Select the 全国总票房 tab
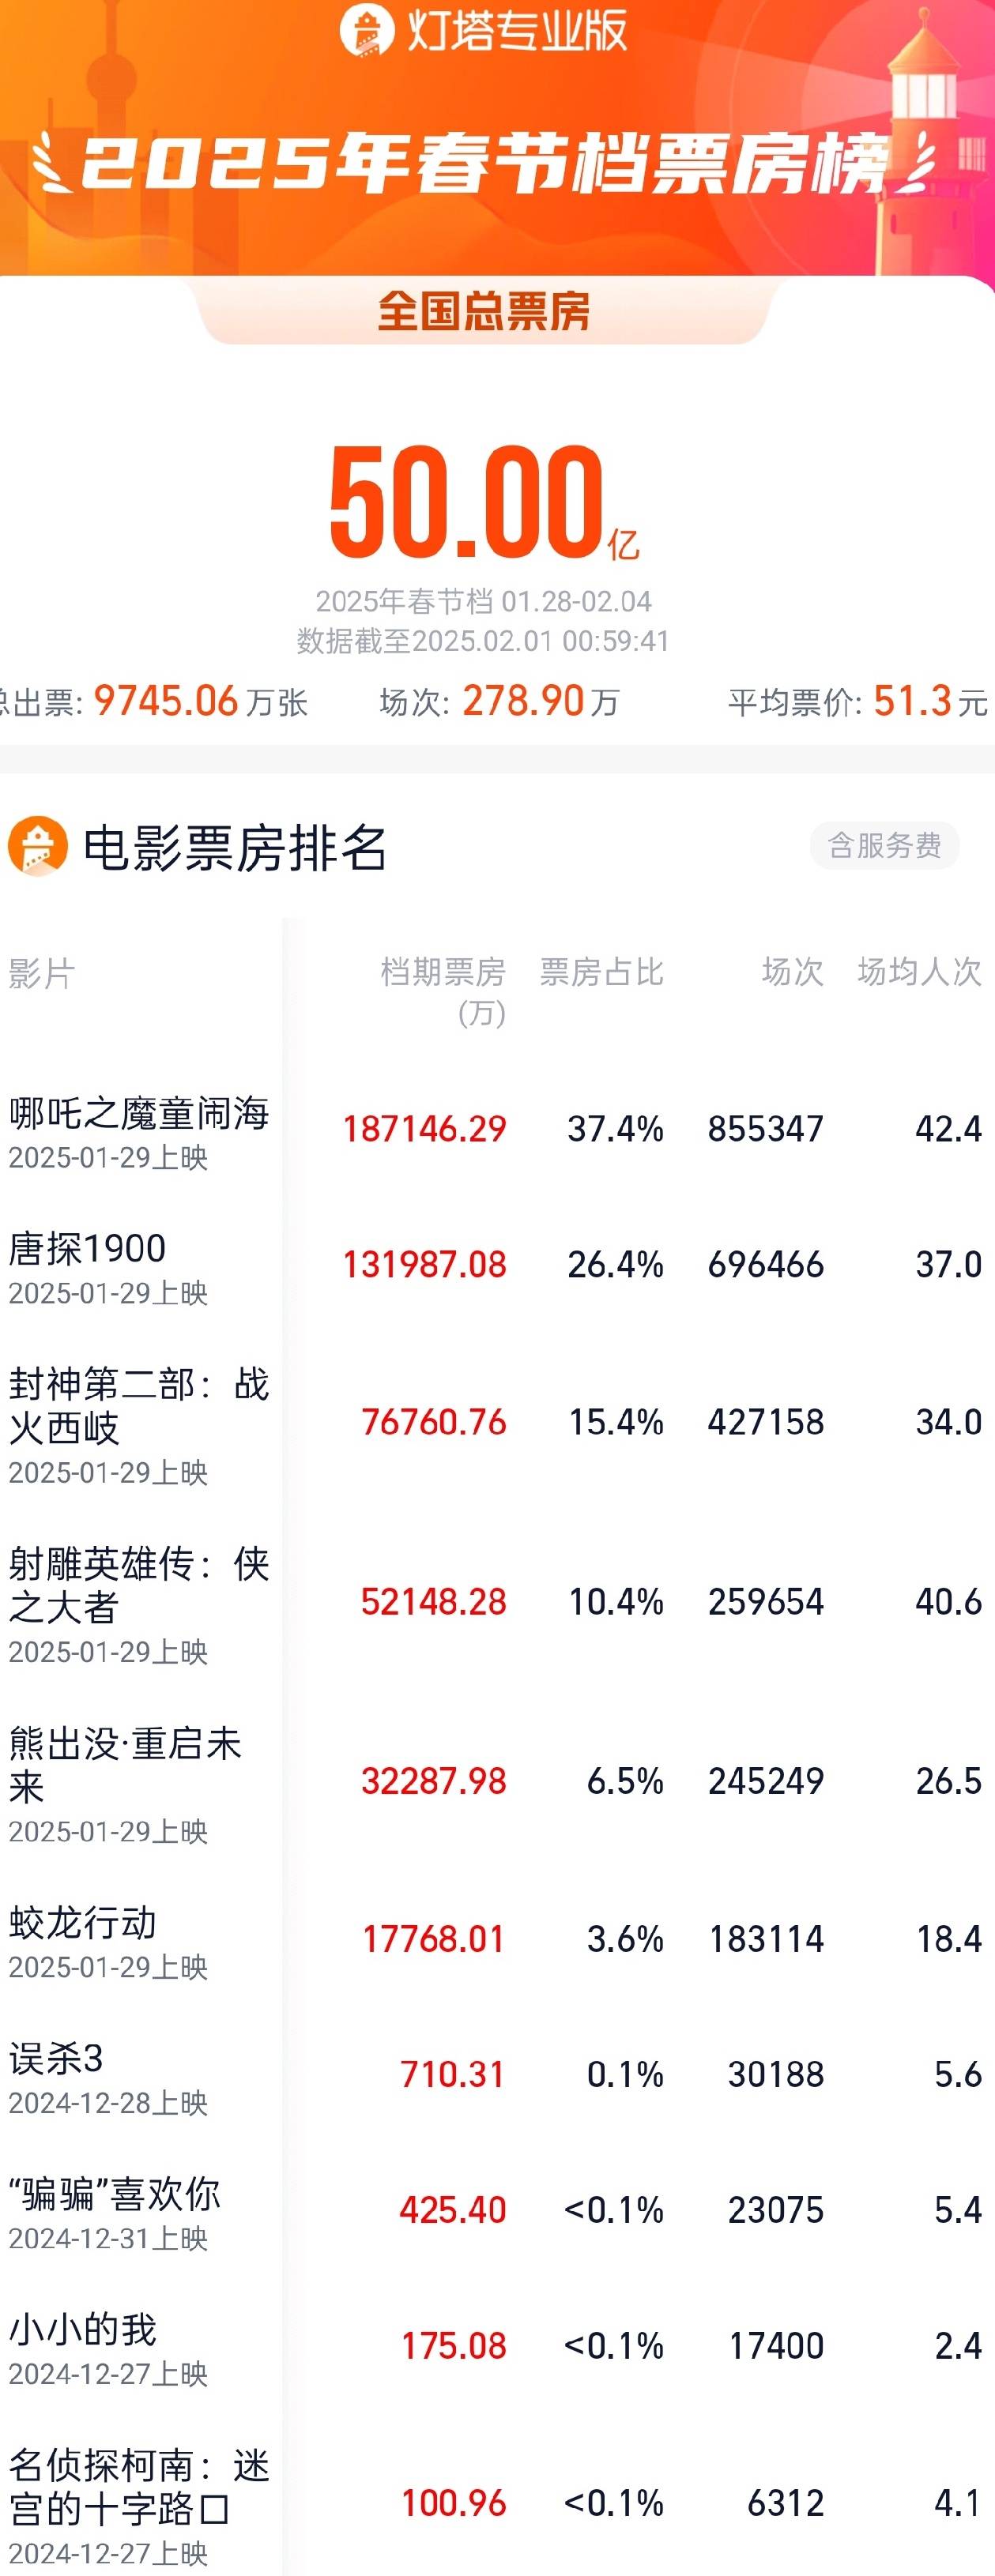 coord(483,311)
